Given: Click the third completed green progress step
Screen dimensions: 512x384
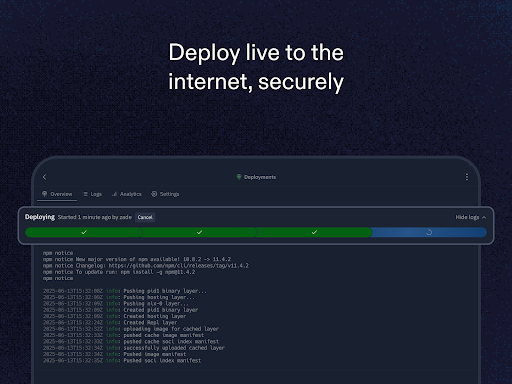Looking at the screenshot, I should tap(314, 232).
